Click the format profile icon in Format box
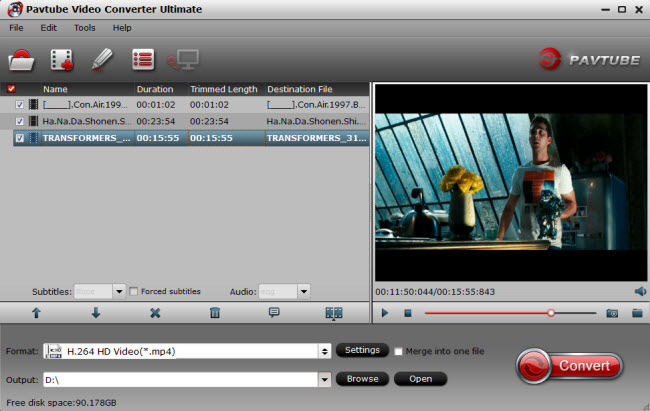 (x=53, y=351)
